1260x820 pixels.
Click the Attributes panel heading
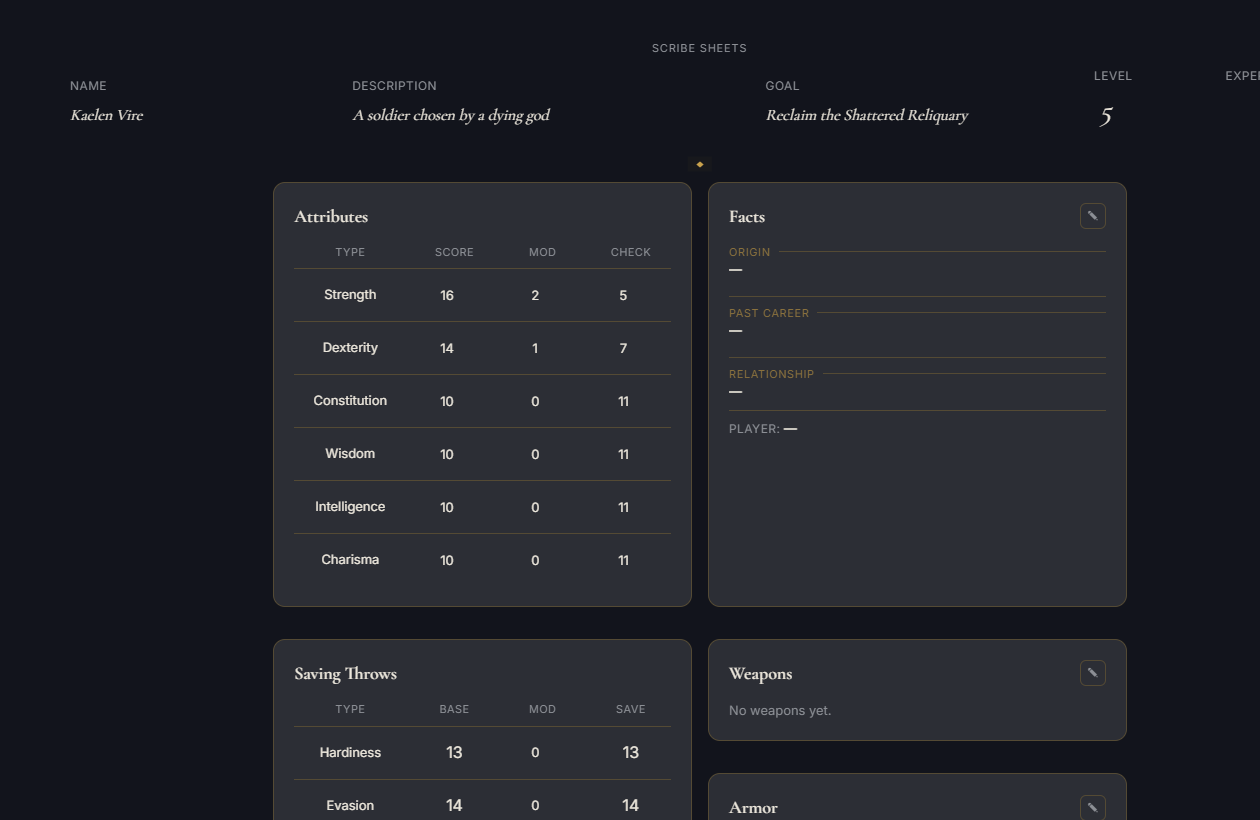pyautogui.click(x=331, y=217)
